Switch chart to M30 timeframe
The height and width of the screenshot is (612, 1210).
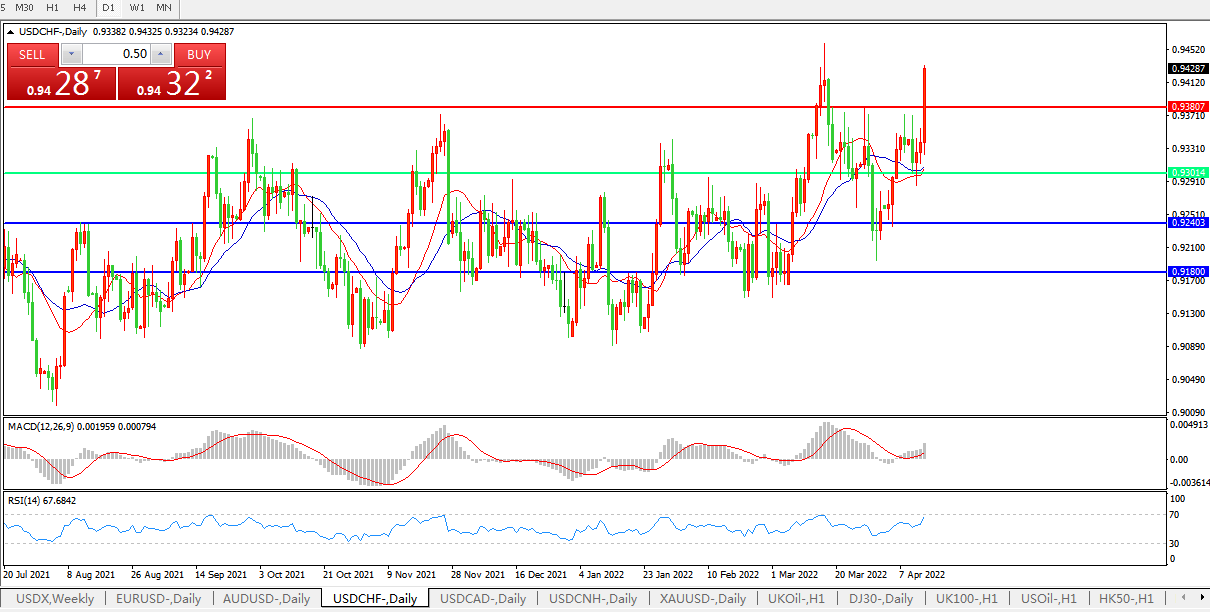[x=25, y=8]
